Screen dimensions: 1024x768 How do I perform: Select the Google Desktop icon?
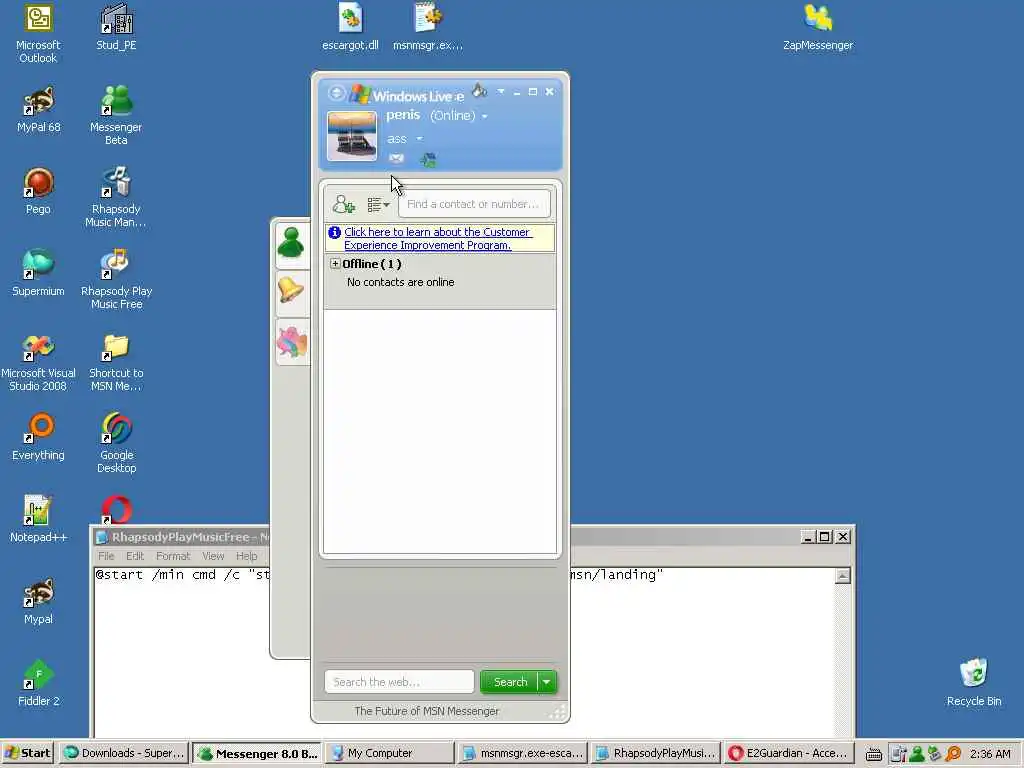[x=116, y=443]
